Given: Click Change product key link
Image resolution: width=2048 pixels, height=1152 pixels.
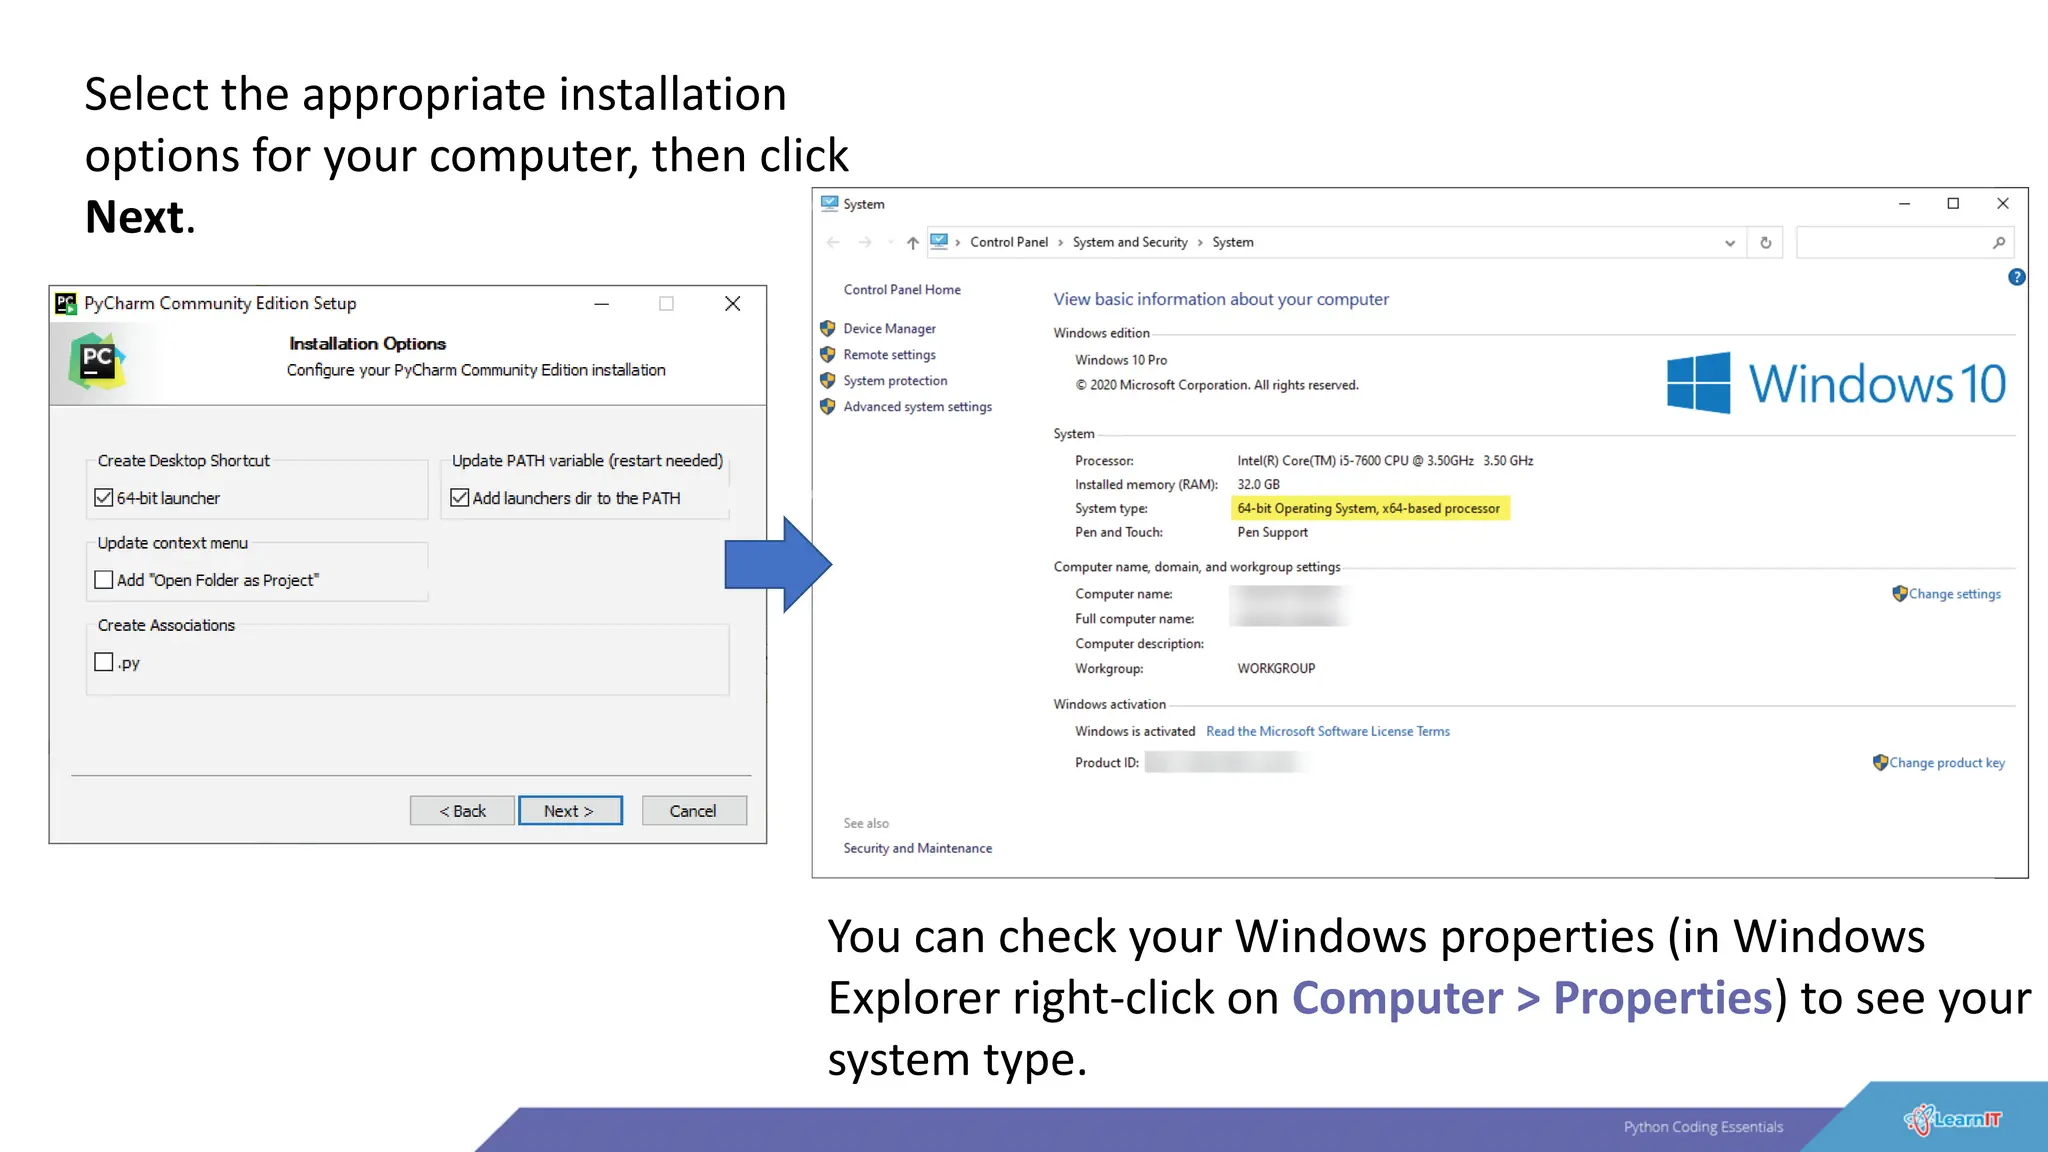Looking at the screenshot, I should [1947, 763].
